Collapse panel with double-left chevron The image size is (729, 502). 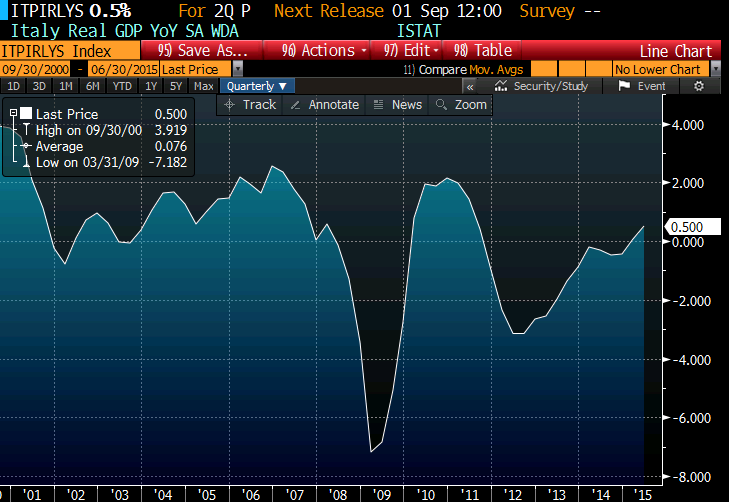[x=470, y=86]
